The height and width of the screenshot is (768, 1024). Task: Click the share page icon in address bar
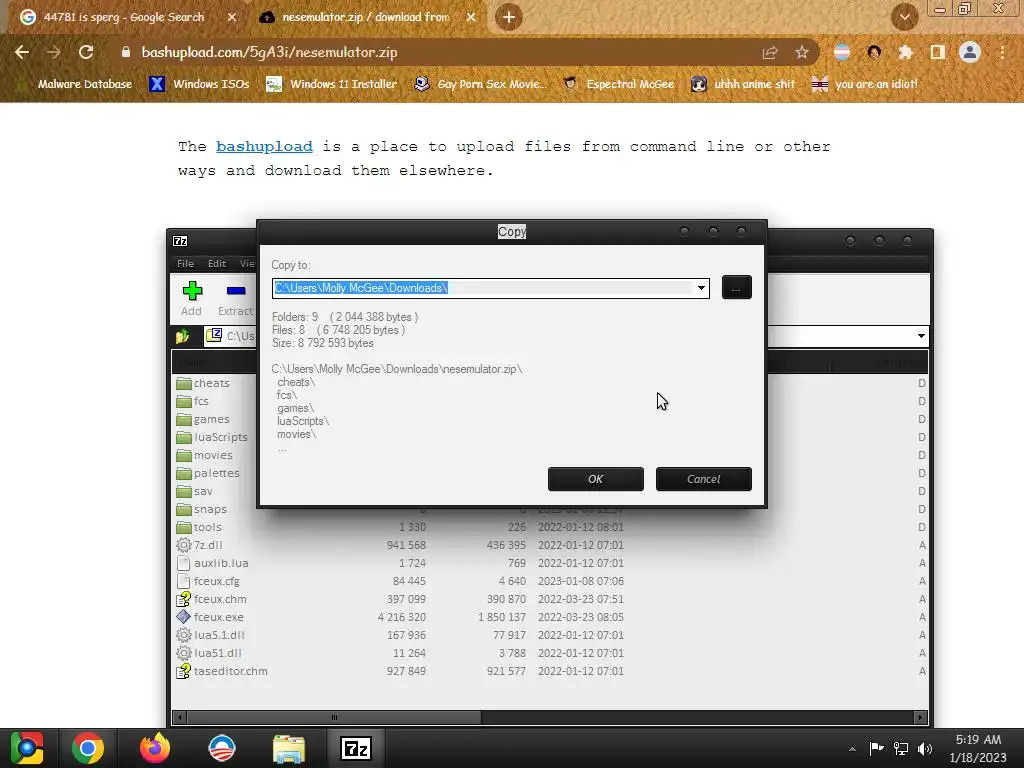[x=770, y=52]
